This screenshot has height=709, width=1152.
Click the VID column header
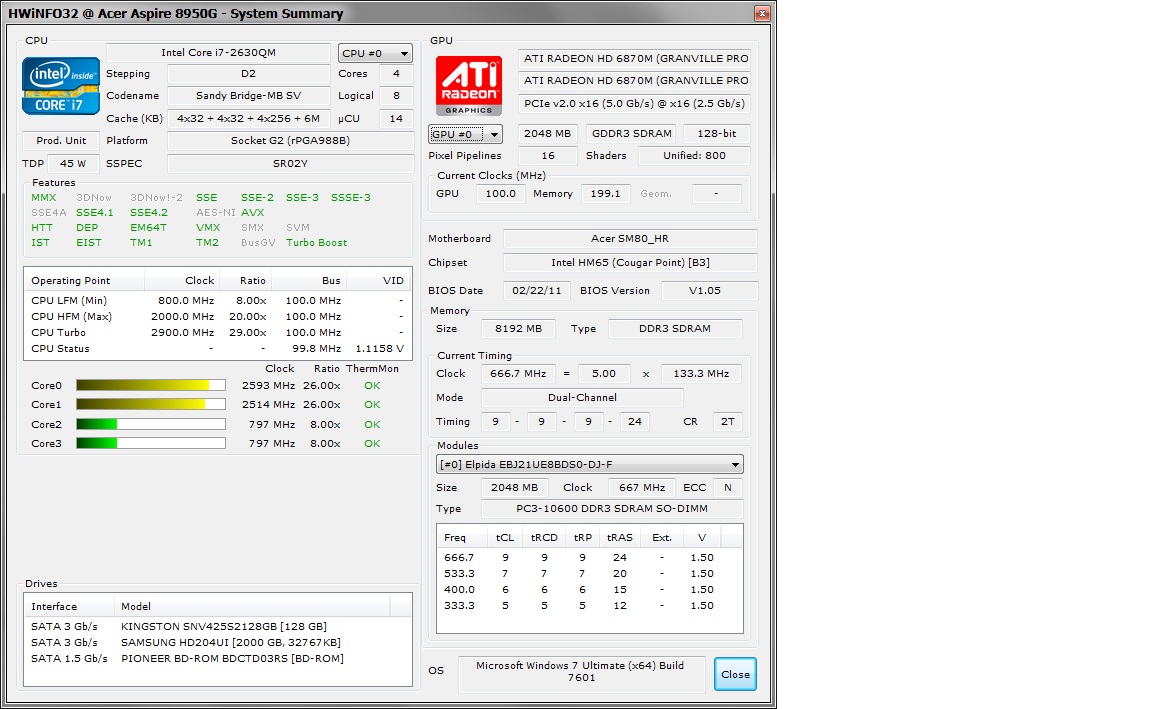[378, 281]
